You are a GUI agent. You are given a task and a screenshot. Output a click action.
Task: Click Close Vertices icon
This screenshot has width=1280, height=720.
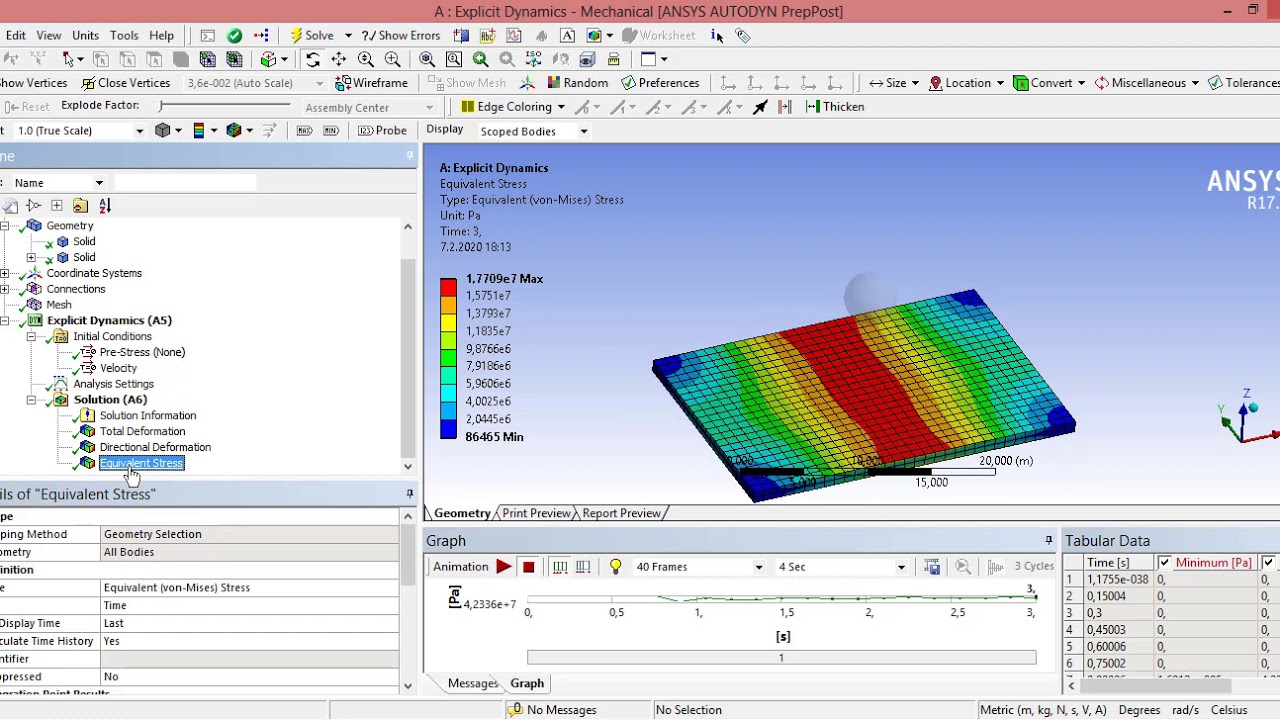[x=89, y=83]
